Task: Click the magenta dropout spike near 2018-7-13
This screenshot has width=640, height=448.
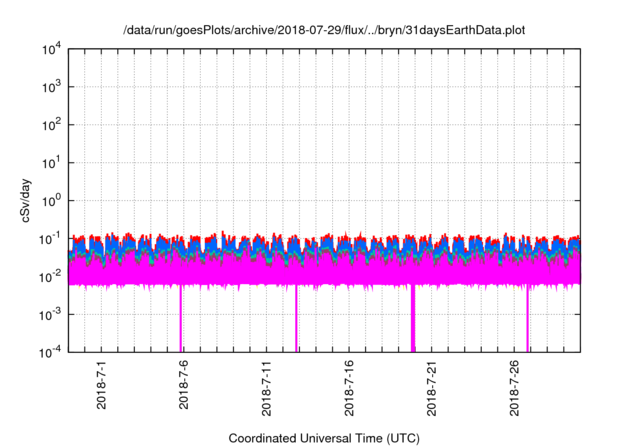Action: click(296, 318)
